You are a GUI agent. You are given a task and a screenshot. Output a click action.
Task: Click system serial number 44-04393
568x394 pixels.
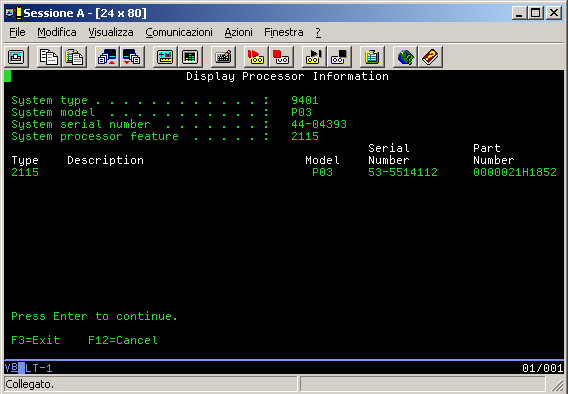(319, 124)
